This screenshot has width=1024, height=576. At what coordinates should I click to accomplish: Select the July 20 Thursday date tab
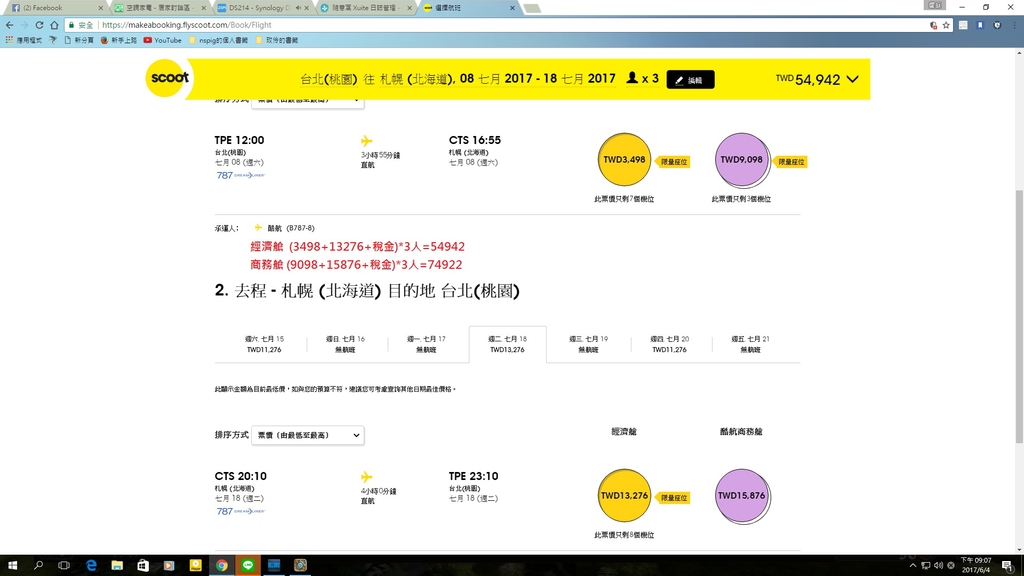coord(669,344)
